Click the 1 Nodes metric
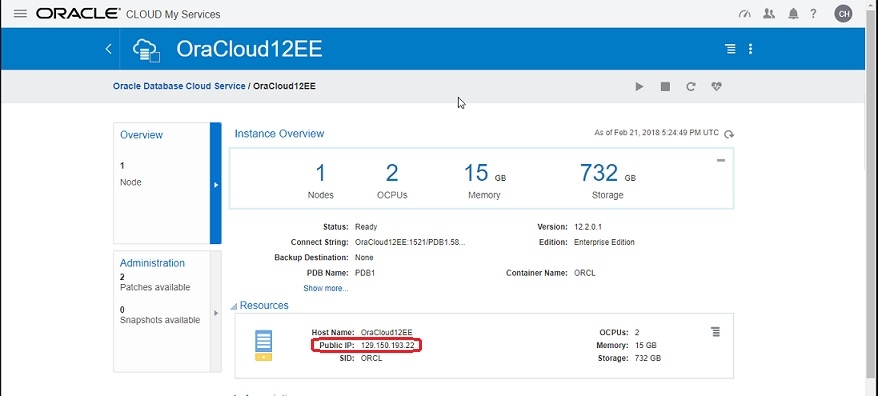This screenshot has width=878, height=396. click(x=320, y=180)
